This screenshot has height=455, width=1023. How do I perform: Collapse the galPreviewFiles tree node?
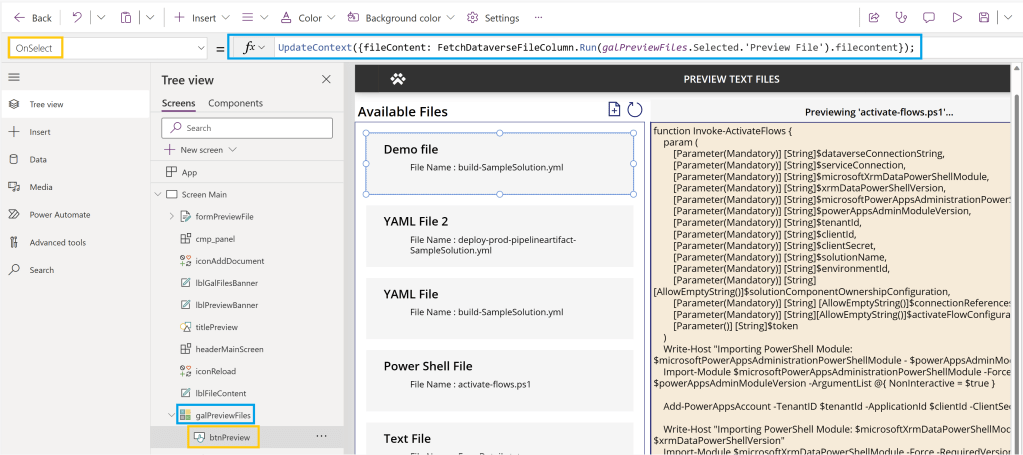[171, 414]
